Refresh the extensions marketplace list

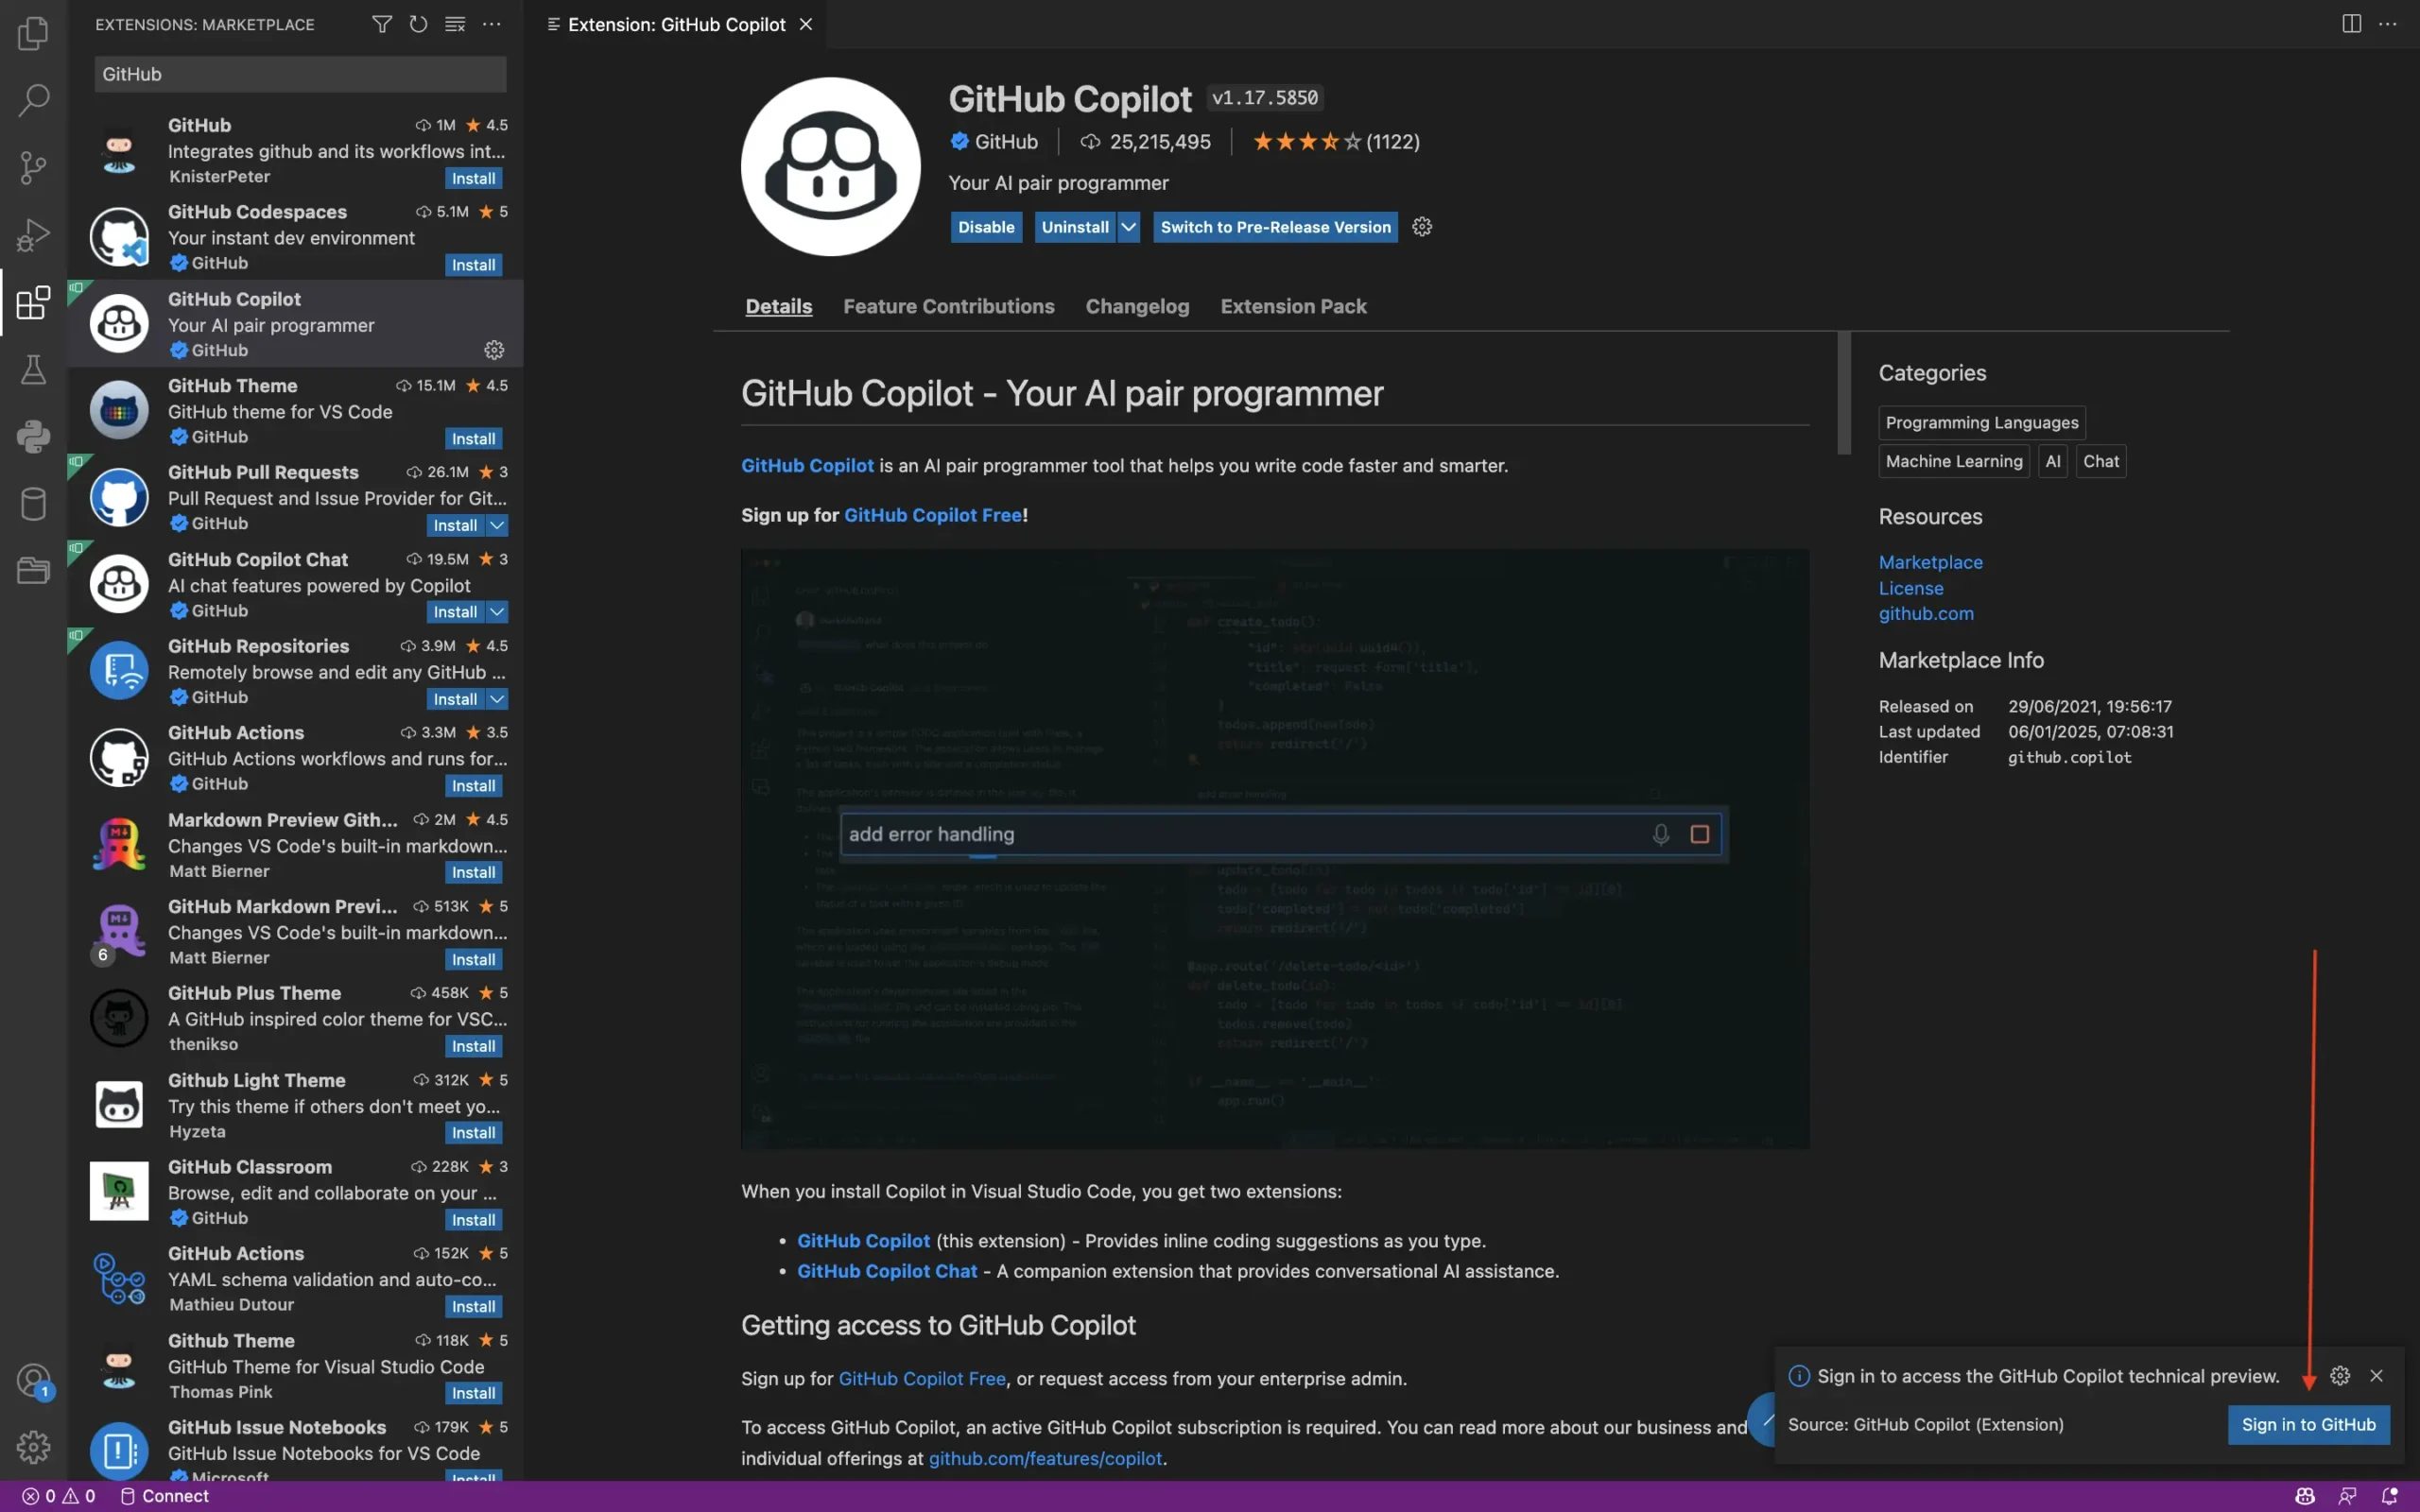tap(418, 23)
